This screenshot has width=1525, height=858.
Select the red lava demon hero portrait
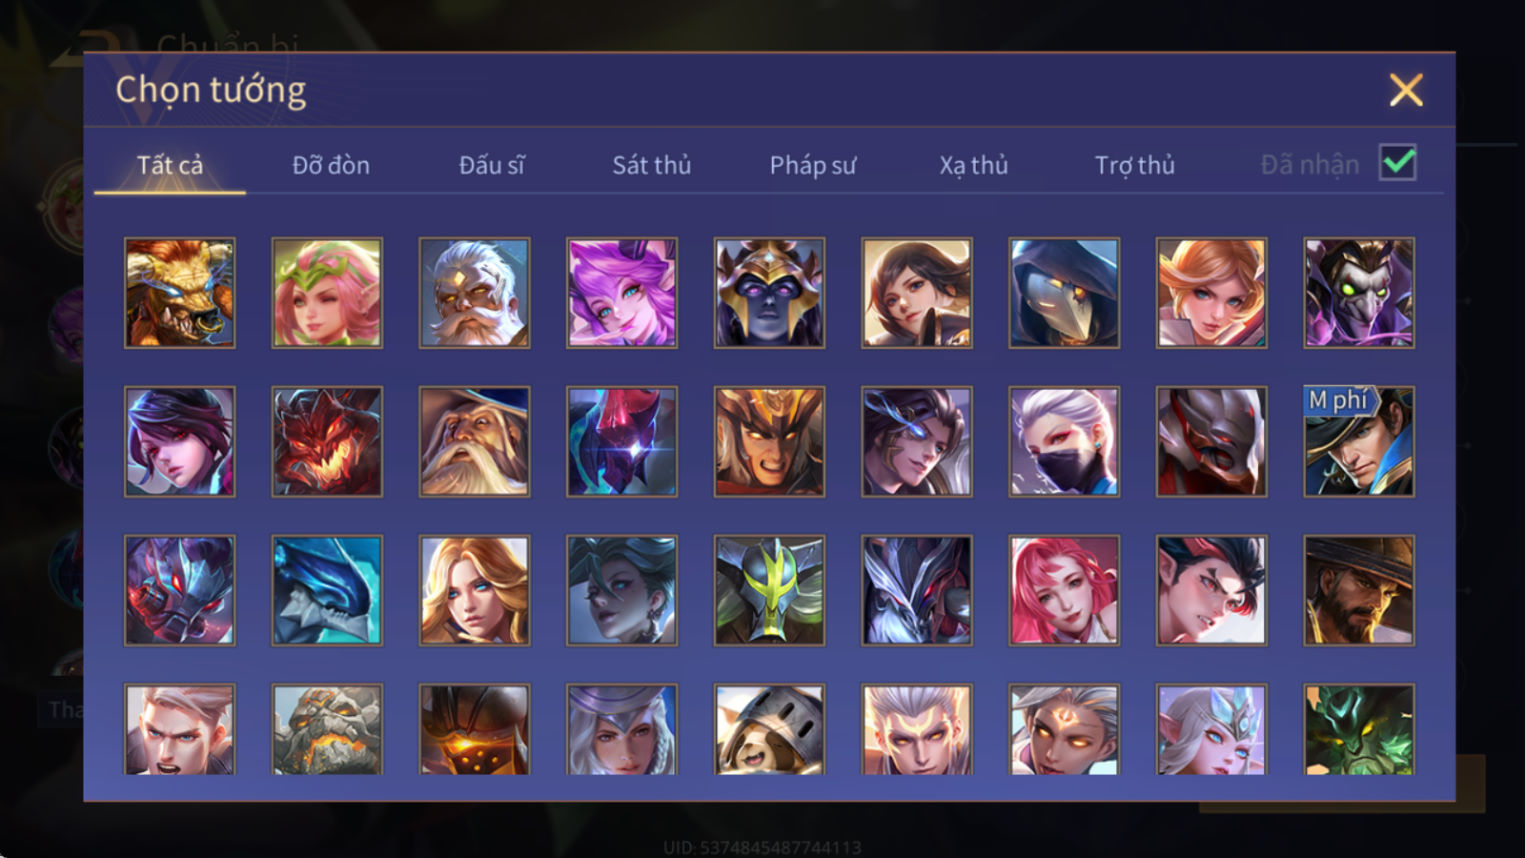pos(327,442)
